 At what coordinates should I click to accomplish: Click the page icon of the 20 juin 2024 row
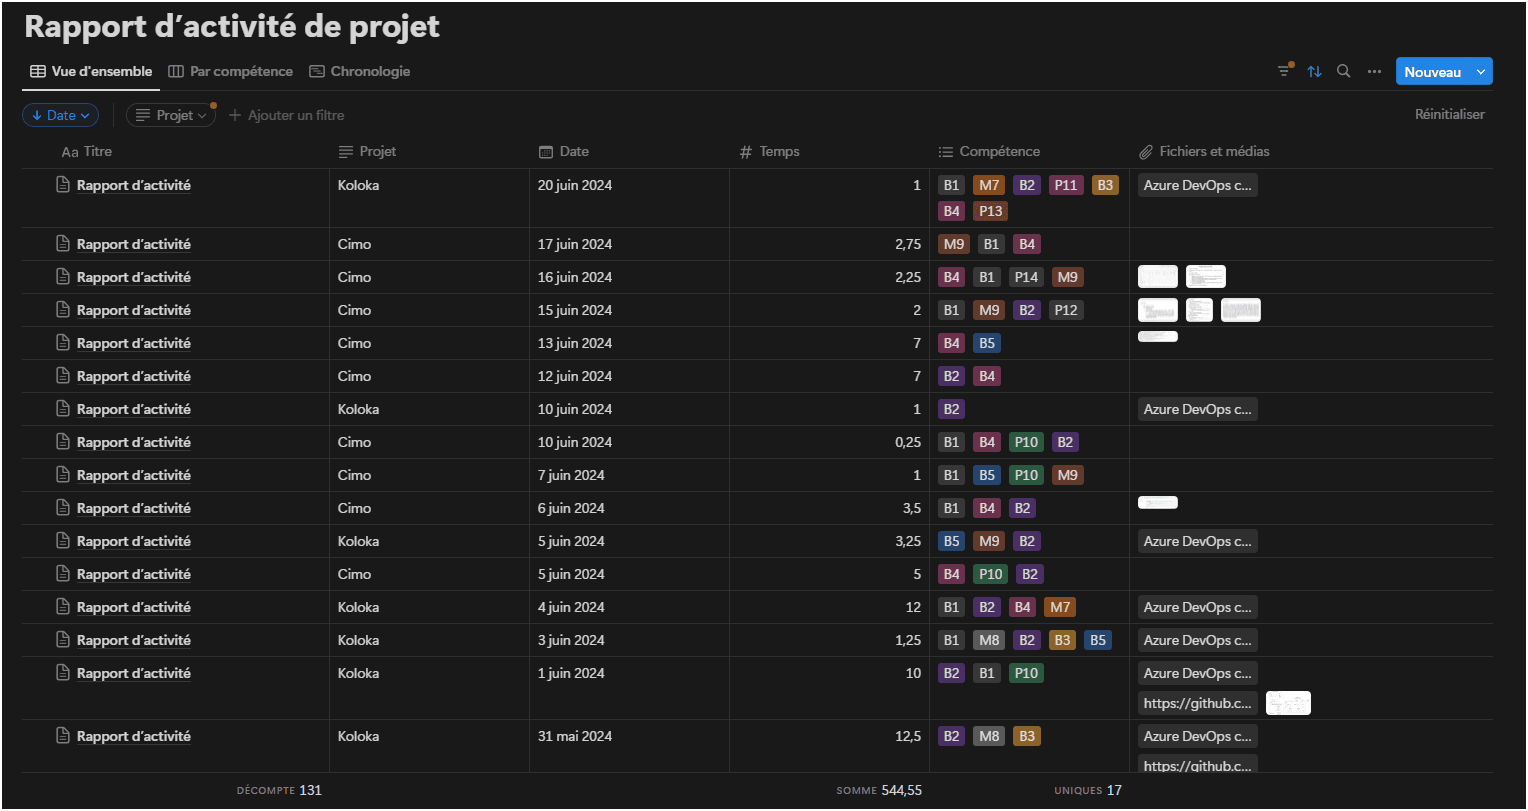pos(63,185)
